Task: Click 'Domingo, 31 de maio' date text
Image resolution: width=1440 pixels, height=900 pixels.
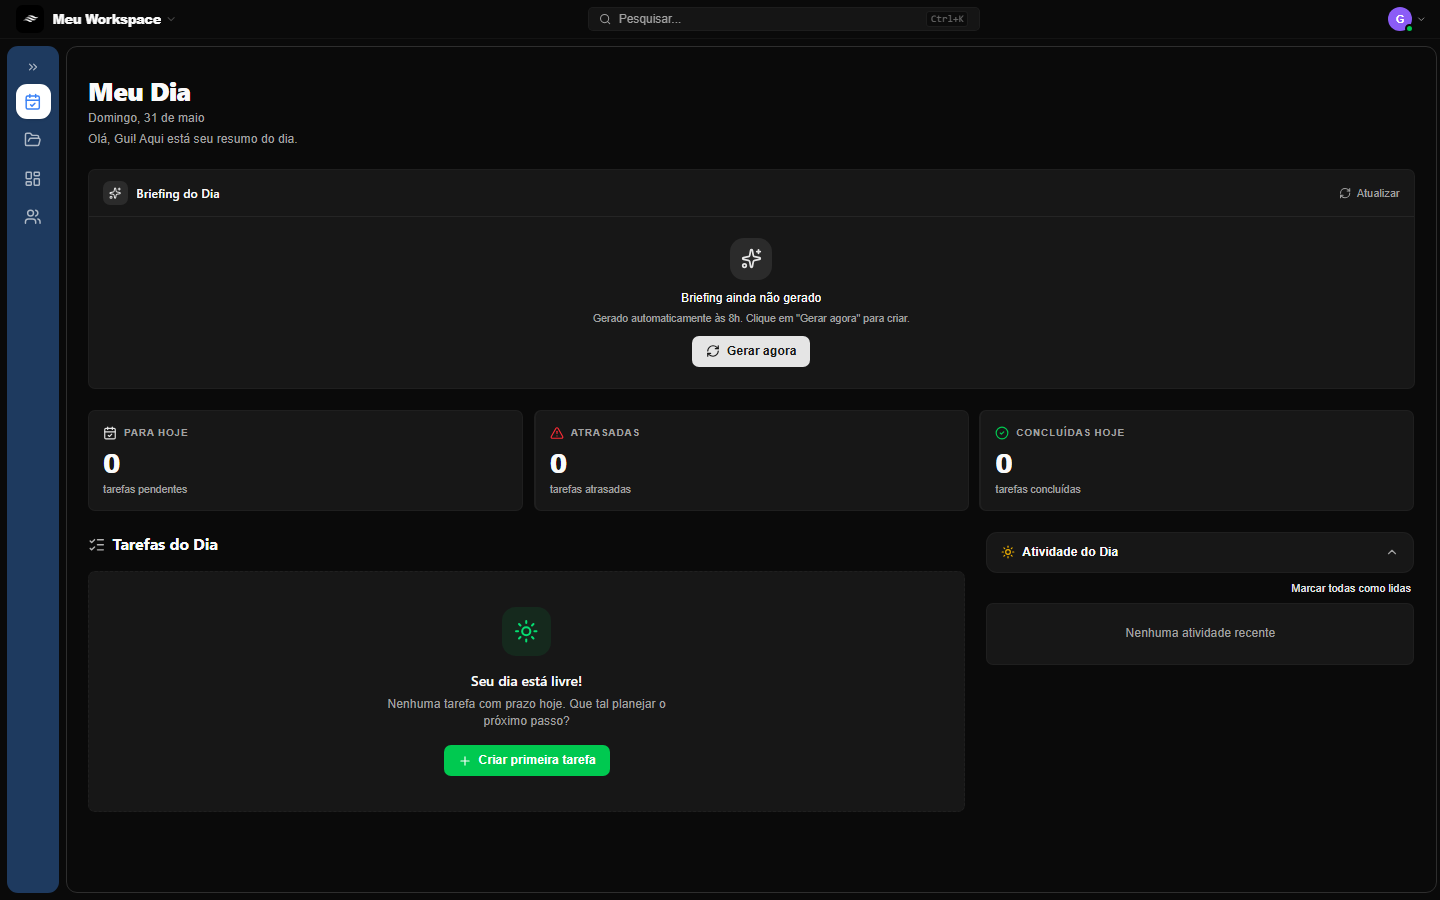Action: click(x=146, y=118)
